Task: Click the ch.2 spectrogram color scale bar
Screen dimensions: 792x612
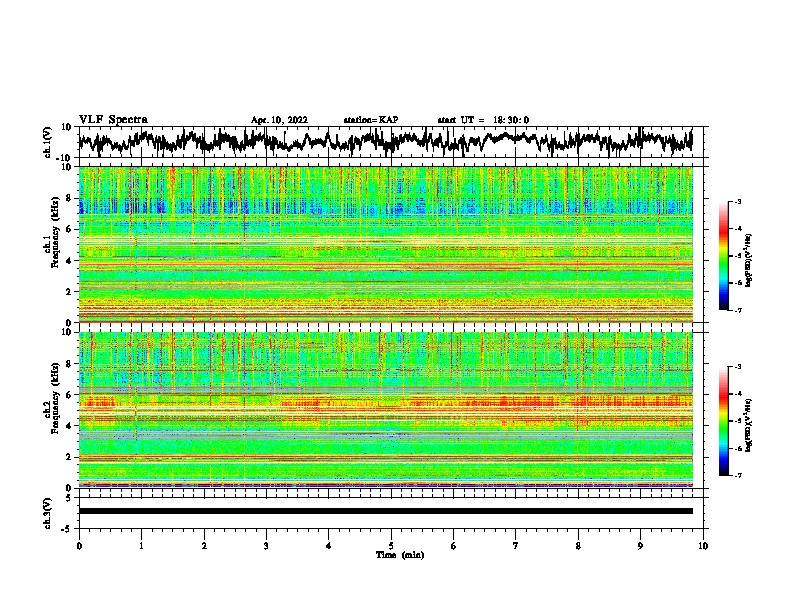Action: click(x=724, y=421)
